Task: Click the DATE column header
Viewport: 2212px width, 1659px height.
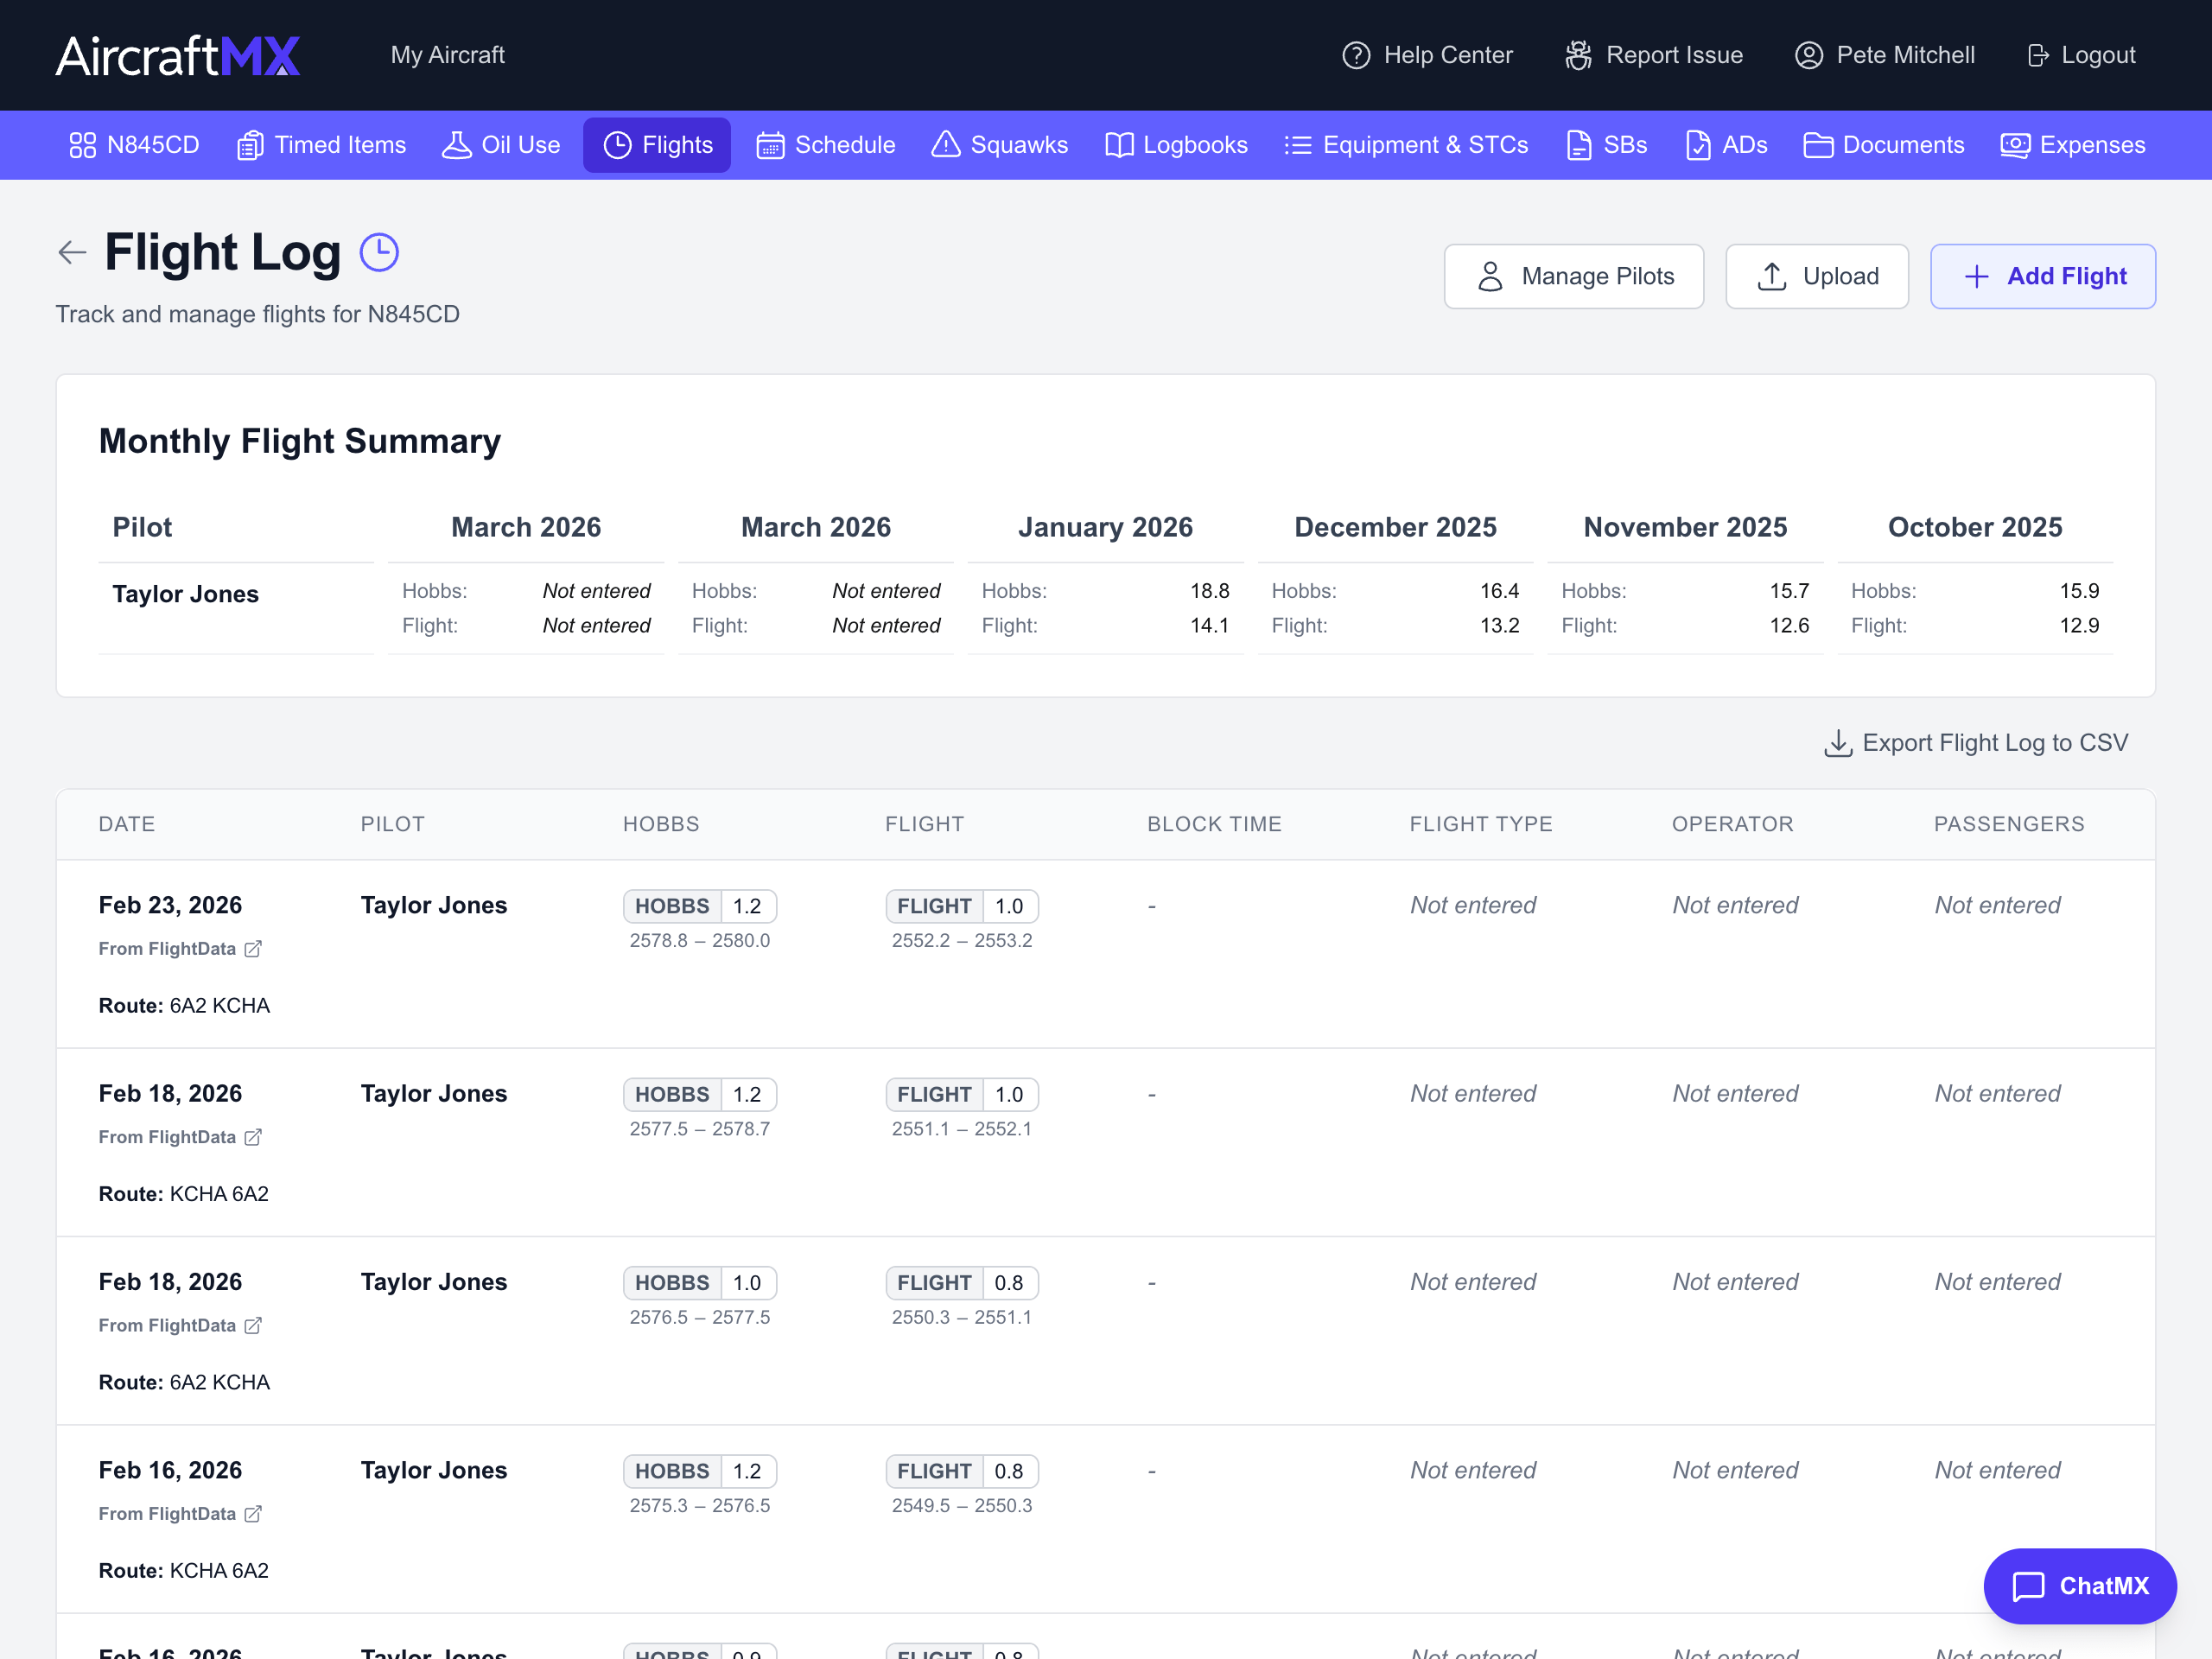Action: (x=127, y=824)
